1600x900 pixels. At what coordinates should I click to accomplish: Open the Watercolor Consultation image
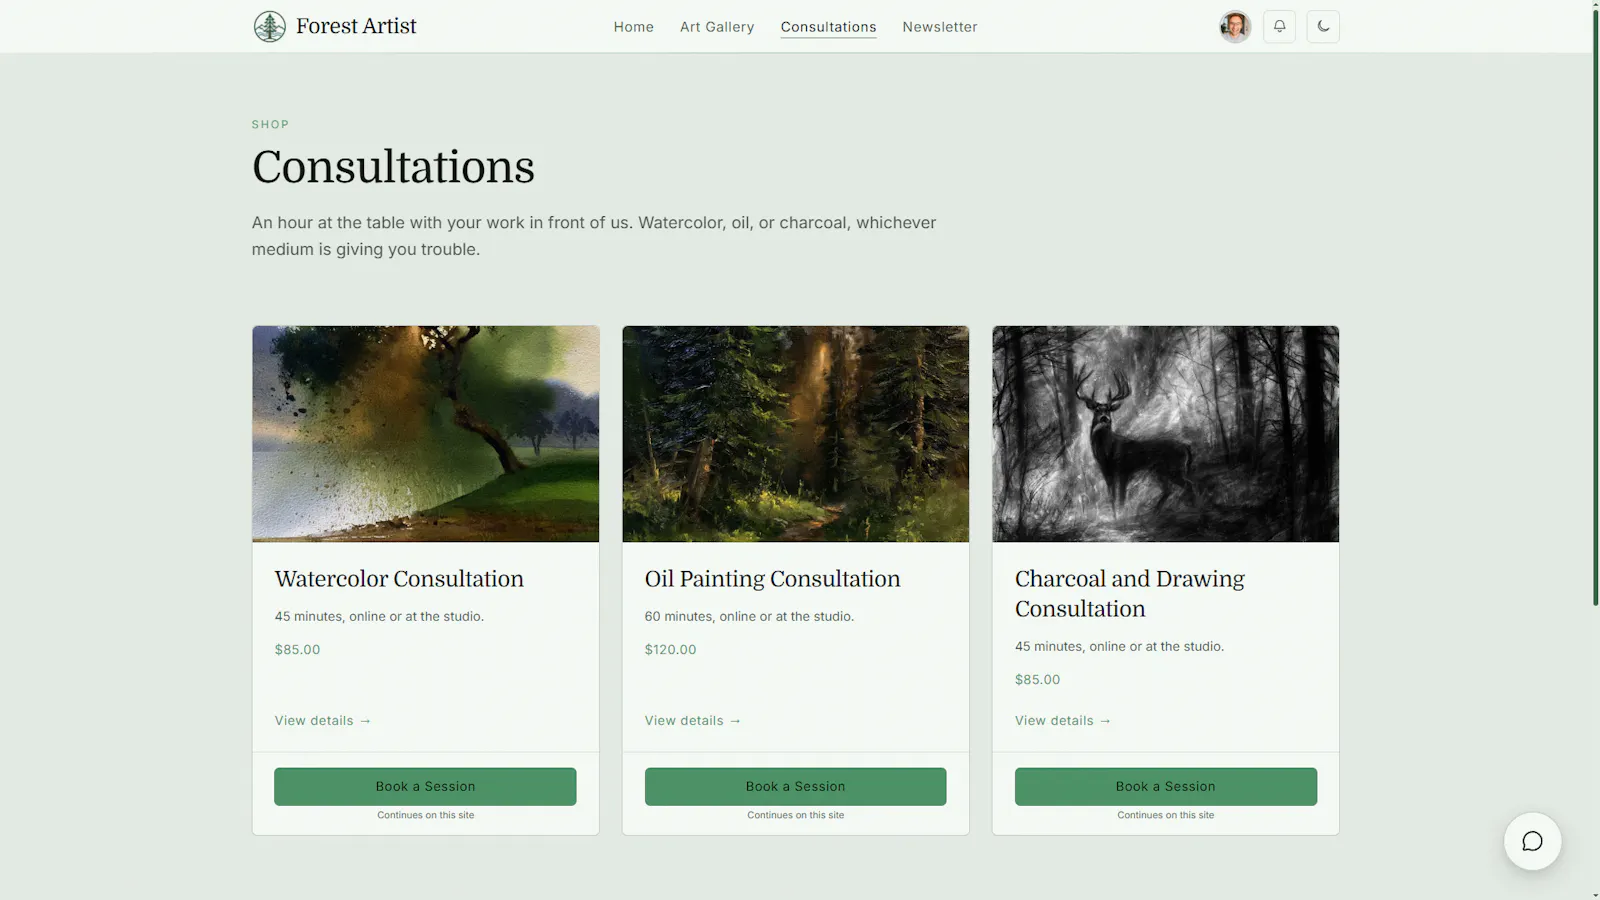point(426,434)
